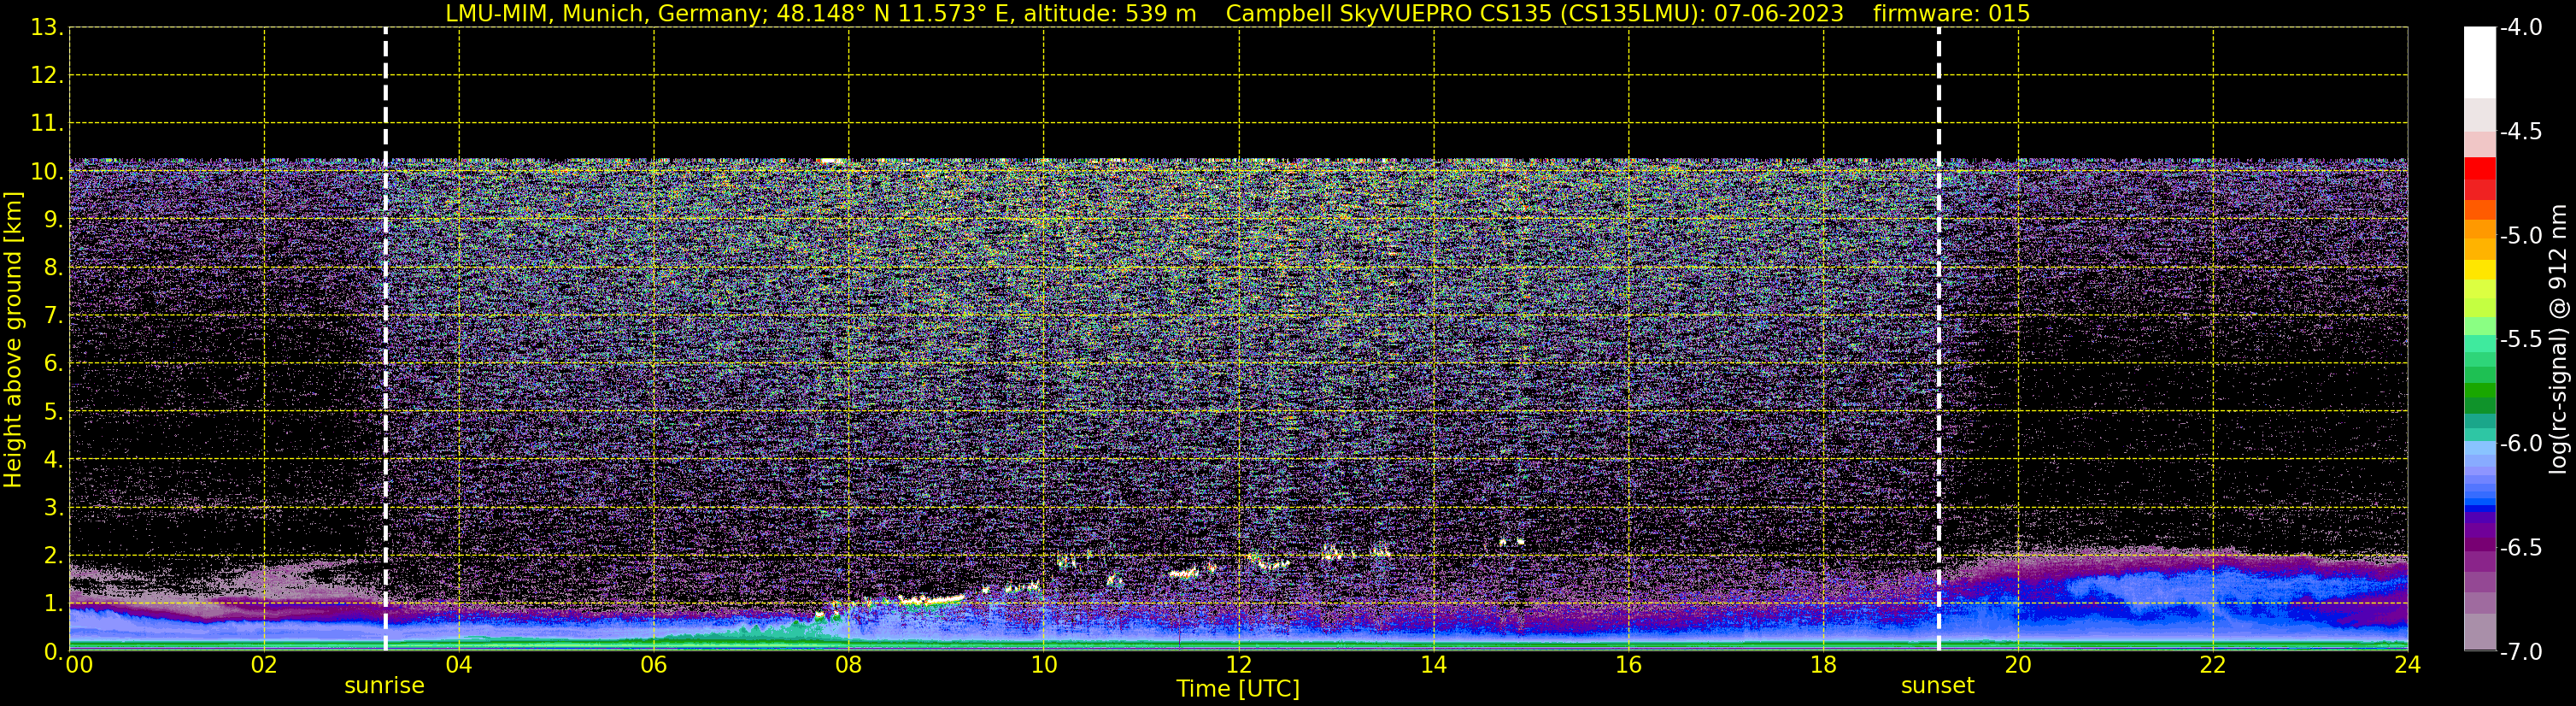Click the yellow segment of the colorbar

pyautogui.click(x=2479, y=270)
